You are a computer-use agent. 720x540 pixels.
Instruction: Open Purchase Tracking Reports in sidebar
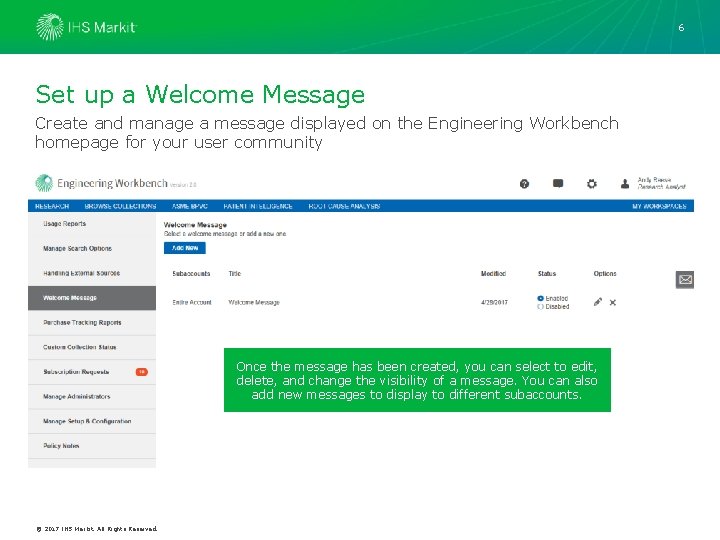(92, 323)
